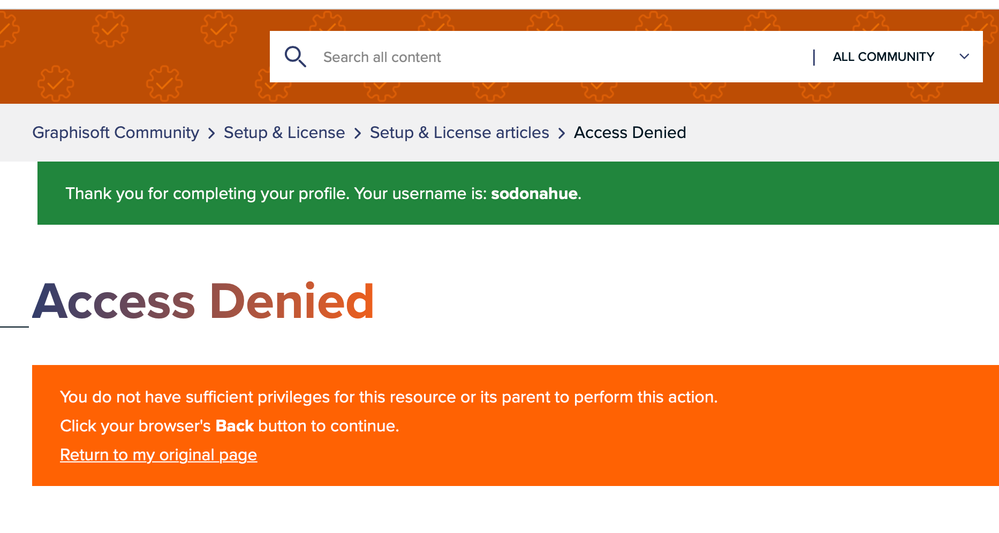
Task: Go to Graphisoft Community breadcrumb
Action: pyautogui.click(x=115, y=133)
